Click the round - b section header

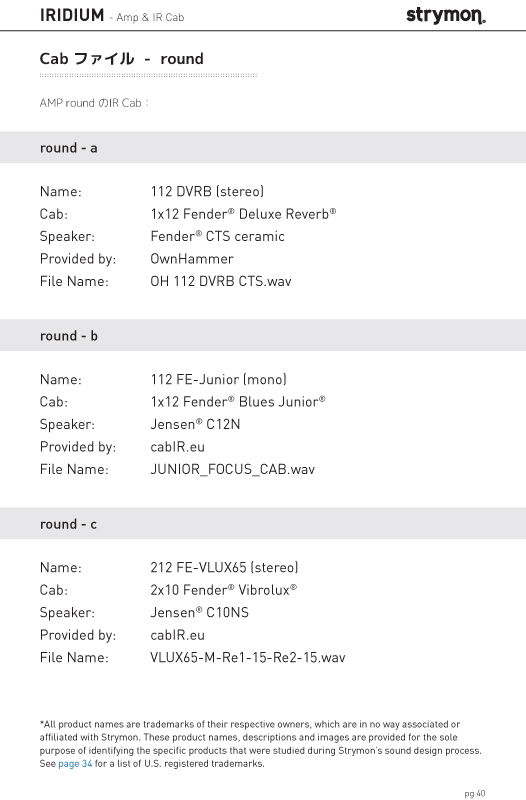coord(263,336)
